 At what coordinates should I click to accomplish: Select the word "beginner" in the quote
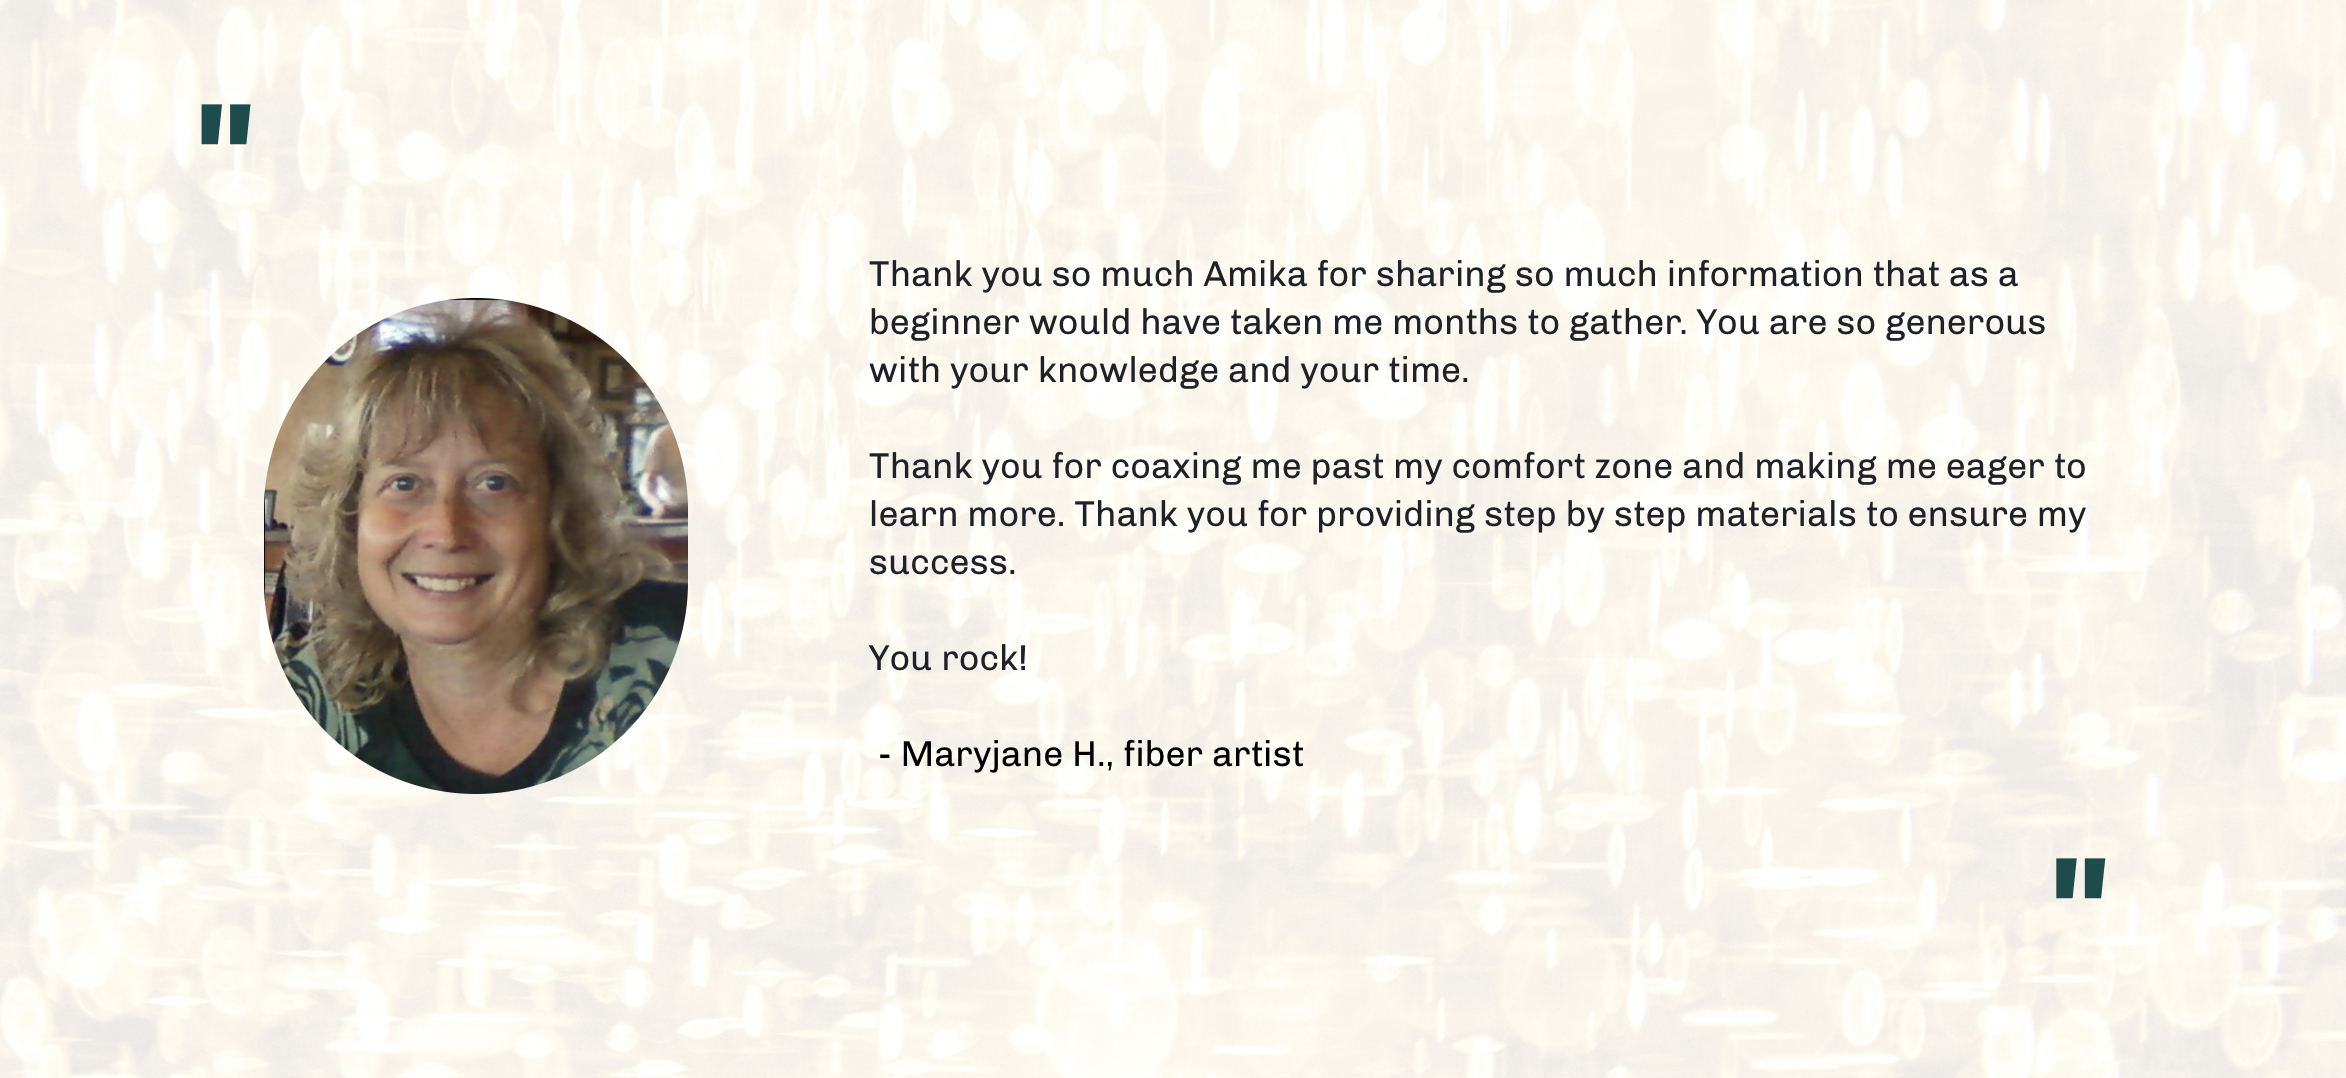click(944, 322)
